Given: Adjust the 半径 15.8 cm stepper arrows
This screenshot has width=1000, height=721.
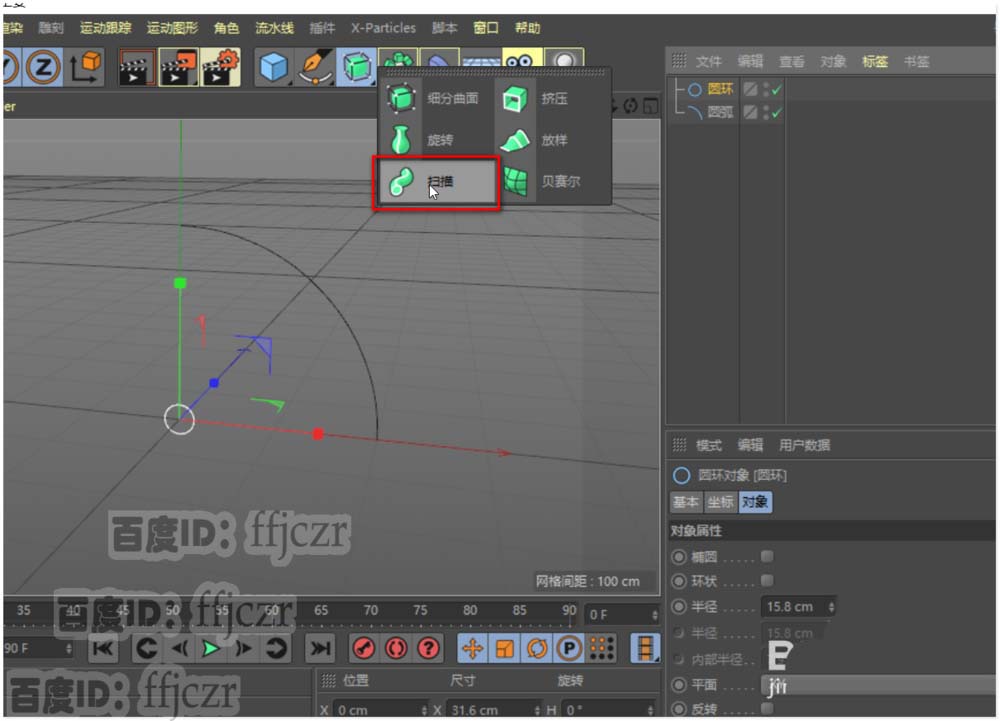Looking at the screenshot, I should point(831,607).
